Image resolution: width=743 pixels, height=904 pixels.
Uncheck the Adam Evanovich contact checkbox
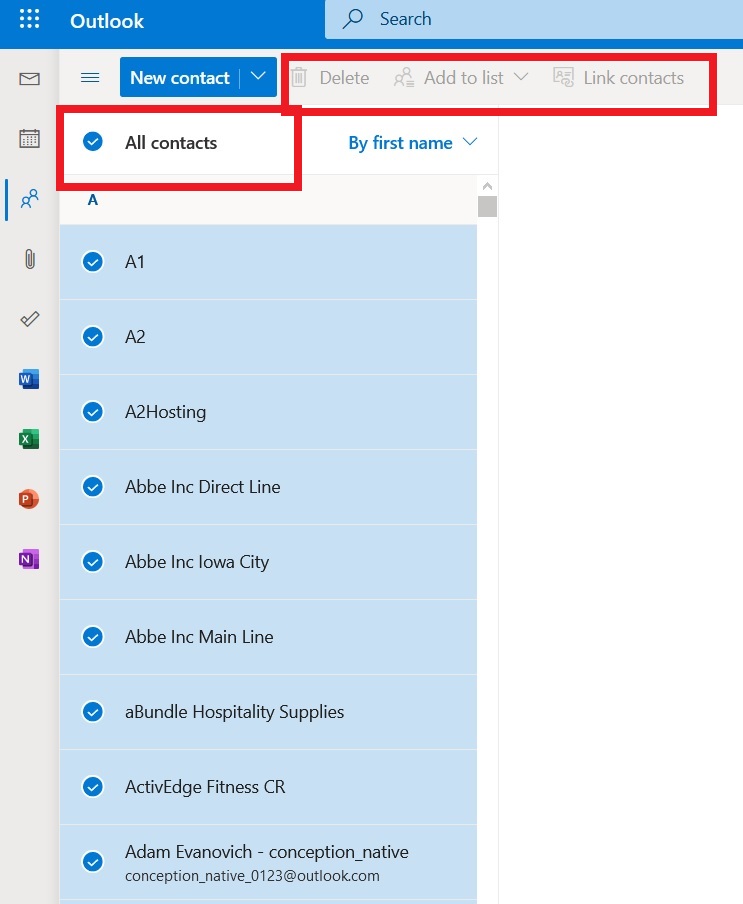[93, 861]
